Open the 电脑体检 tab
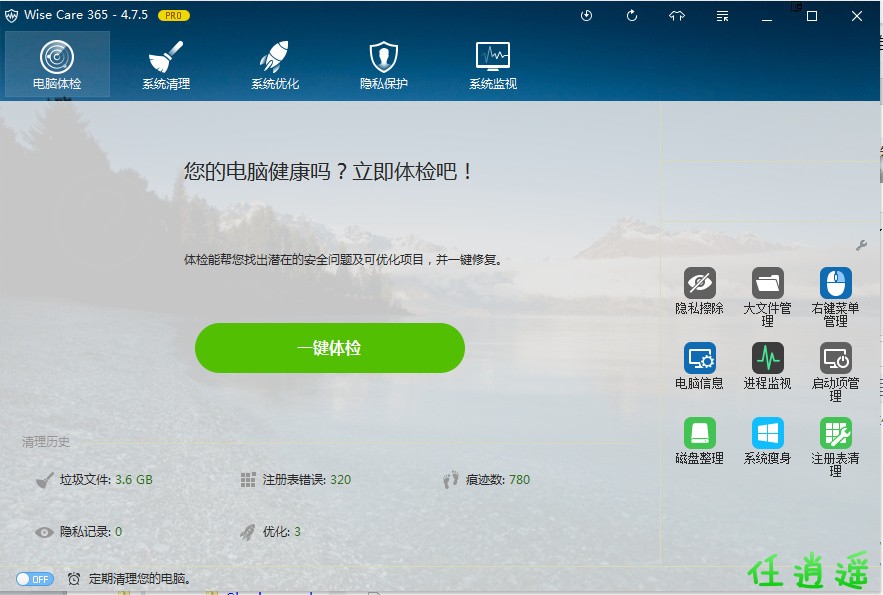This screenshot has width=883, height=595. (x=57, y=64)
